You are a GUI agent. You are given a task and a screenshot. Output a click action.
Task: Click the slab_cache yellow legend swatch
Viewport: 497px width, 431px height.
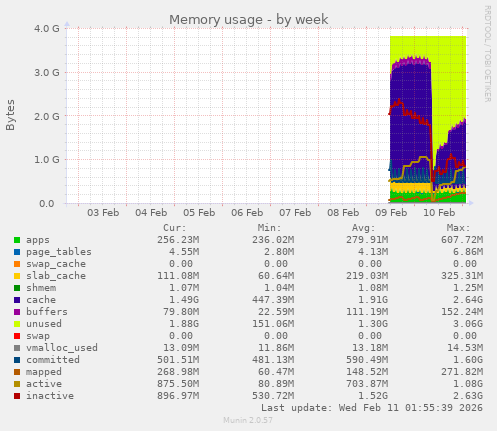click(x=17, y=276)
